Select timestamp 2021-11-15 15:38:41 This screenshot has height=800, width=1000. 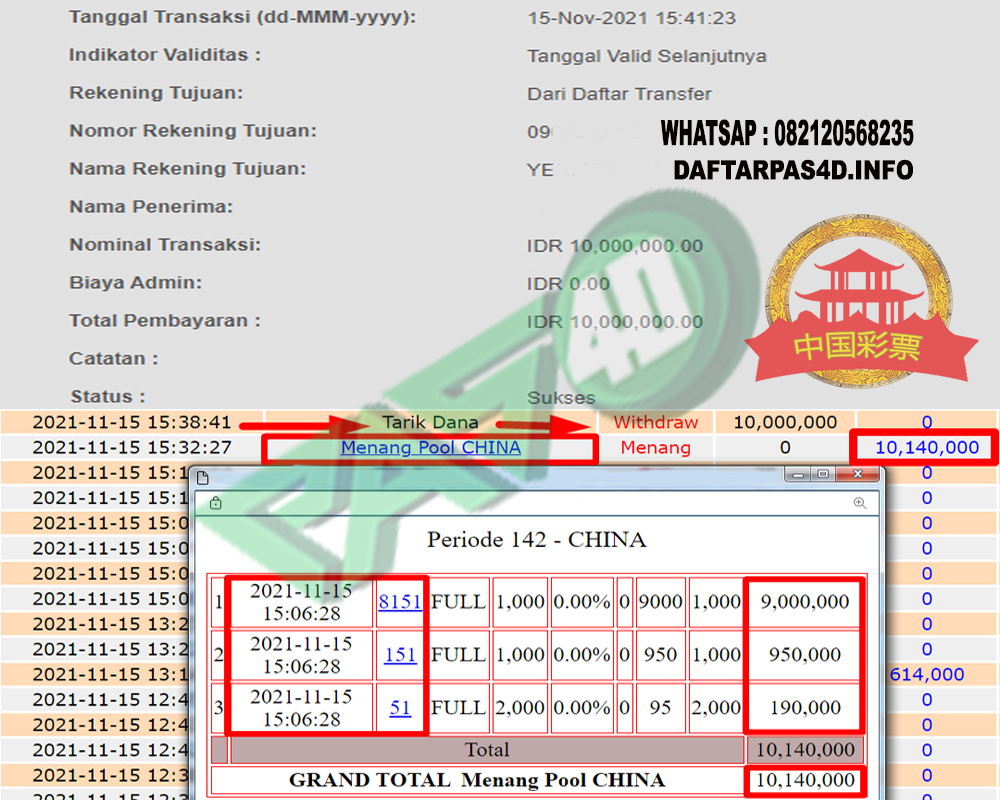pos(131,422)
